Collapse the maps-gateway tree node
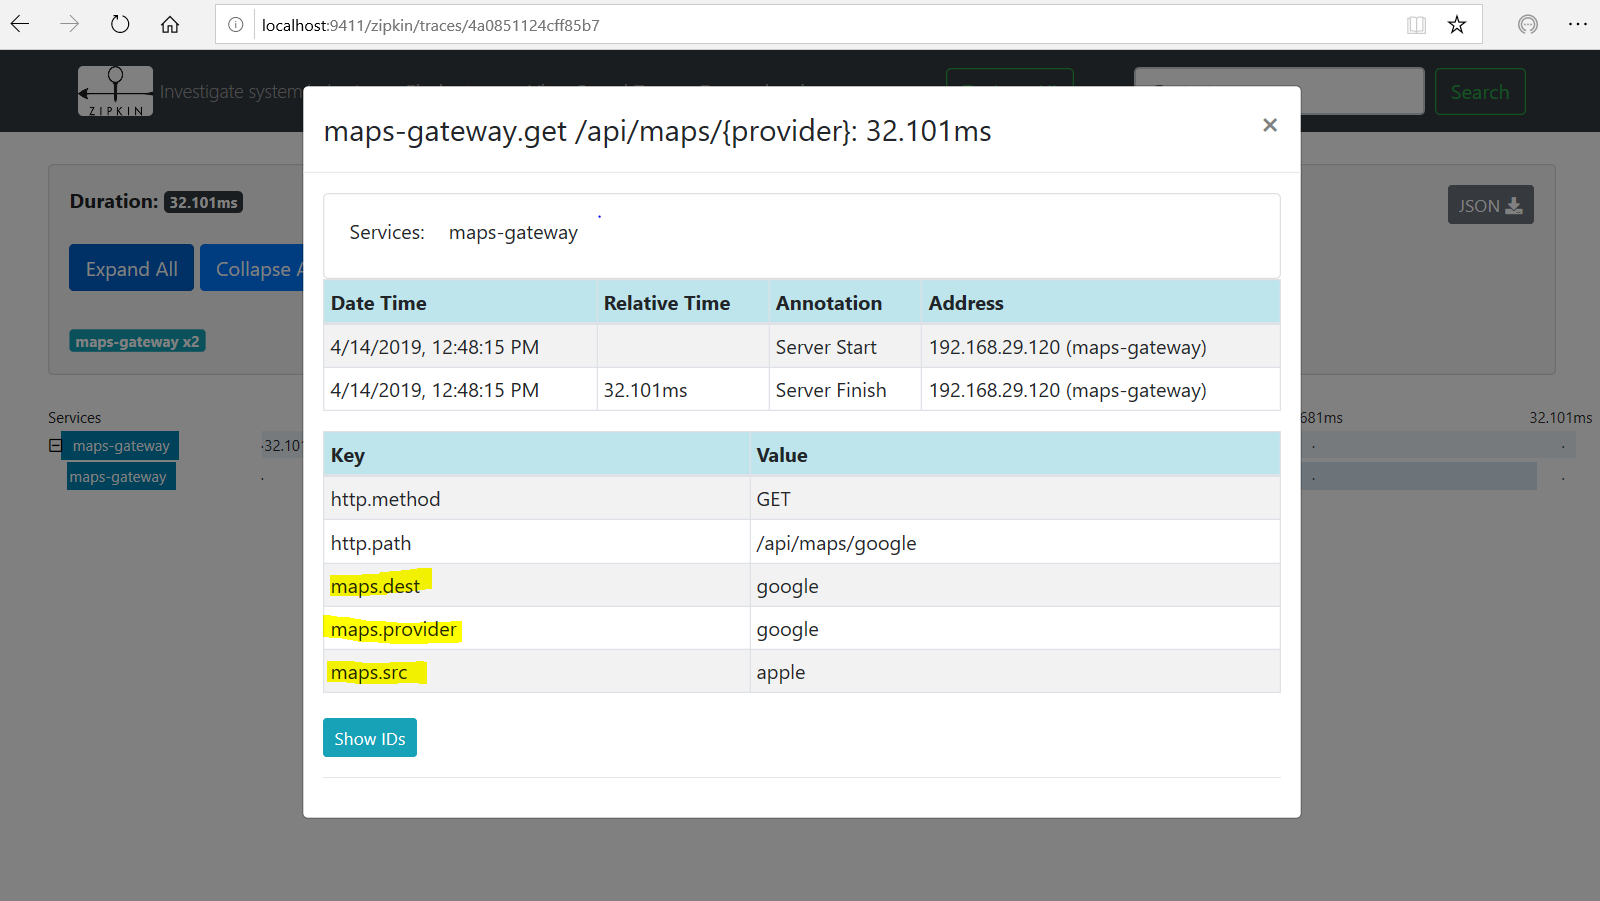This screenshot has width=1600, height=901. tap(55, 446)
